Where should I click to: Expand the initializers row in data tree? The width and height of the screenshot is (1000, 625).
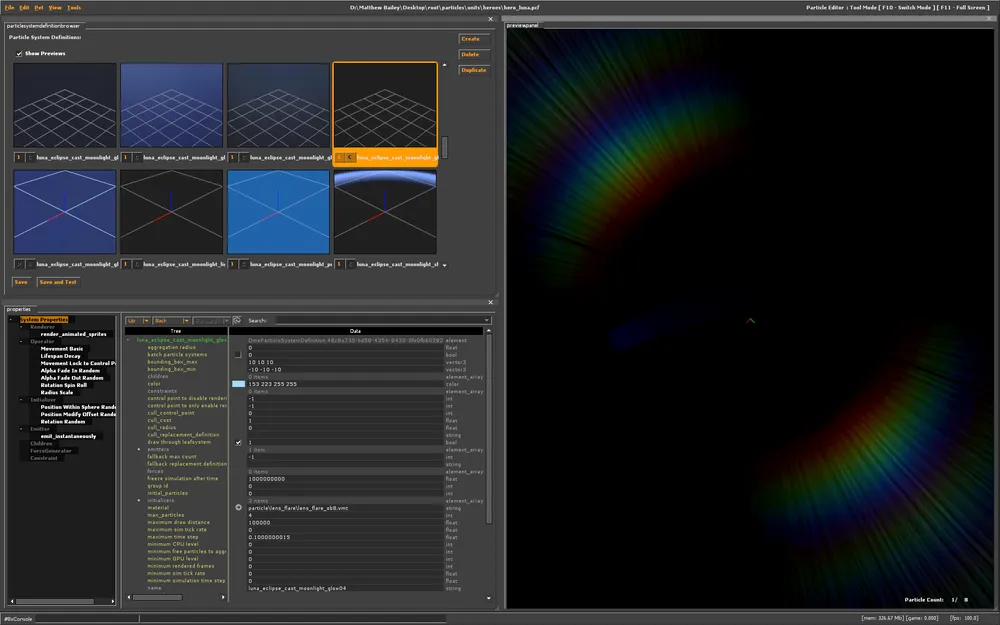click(139, 501)
